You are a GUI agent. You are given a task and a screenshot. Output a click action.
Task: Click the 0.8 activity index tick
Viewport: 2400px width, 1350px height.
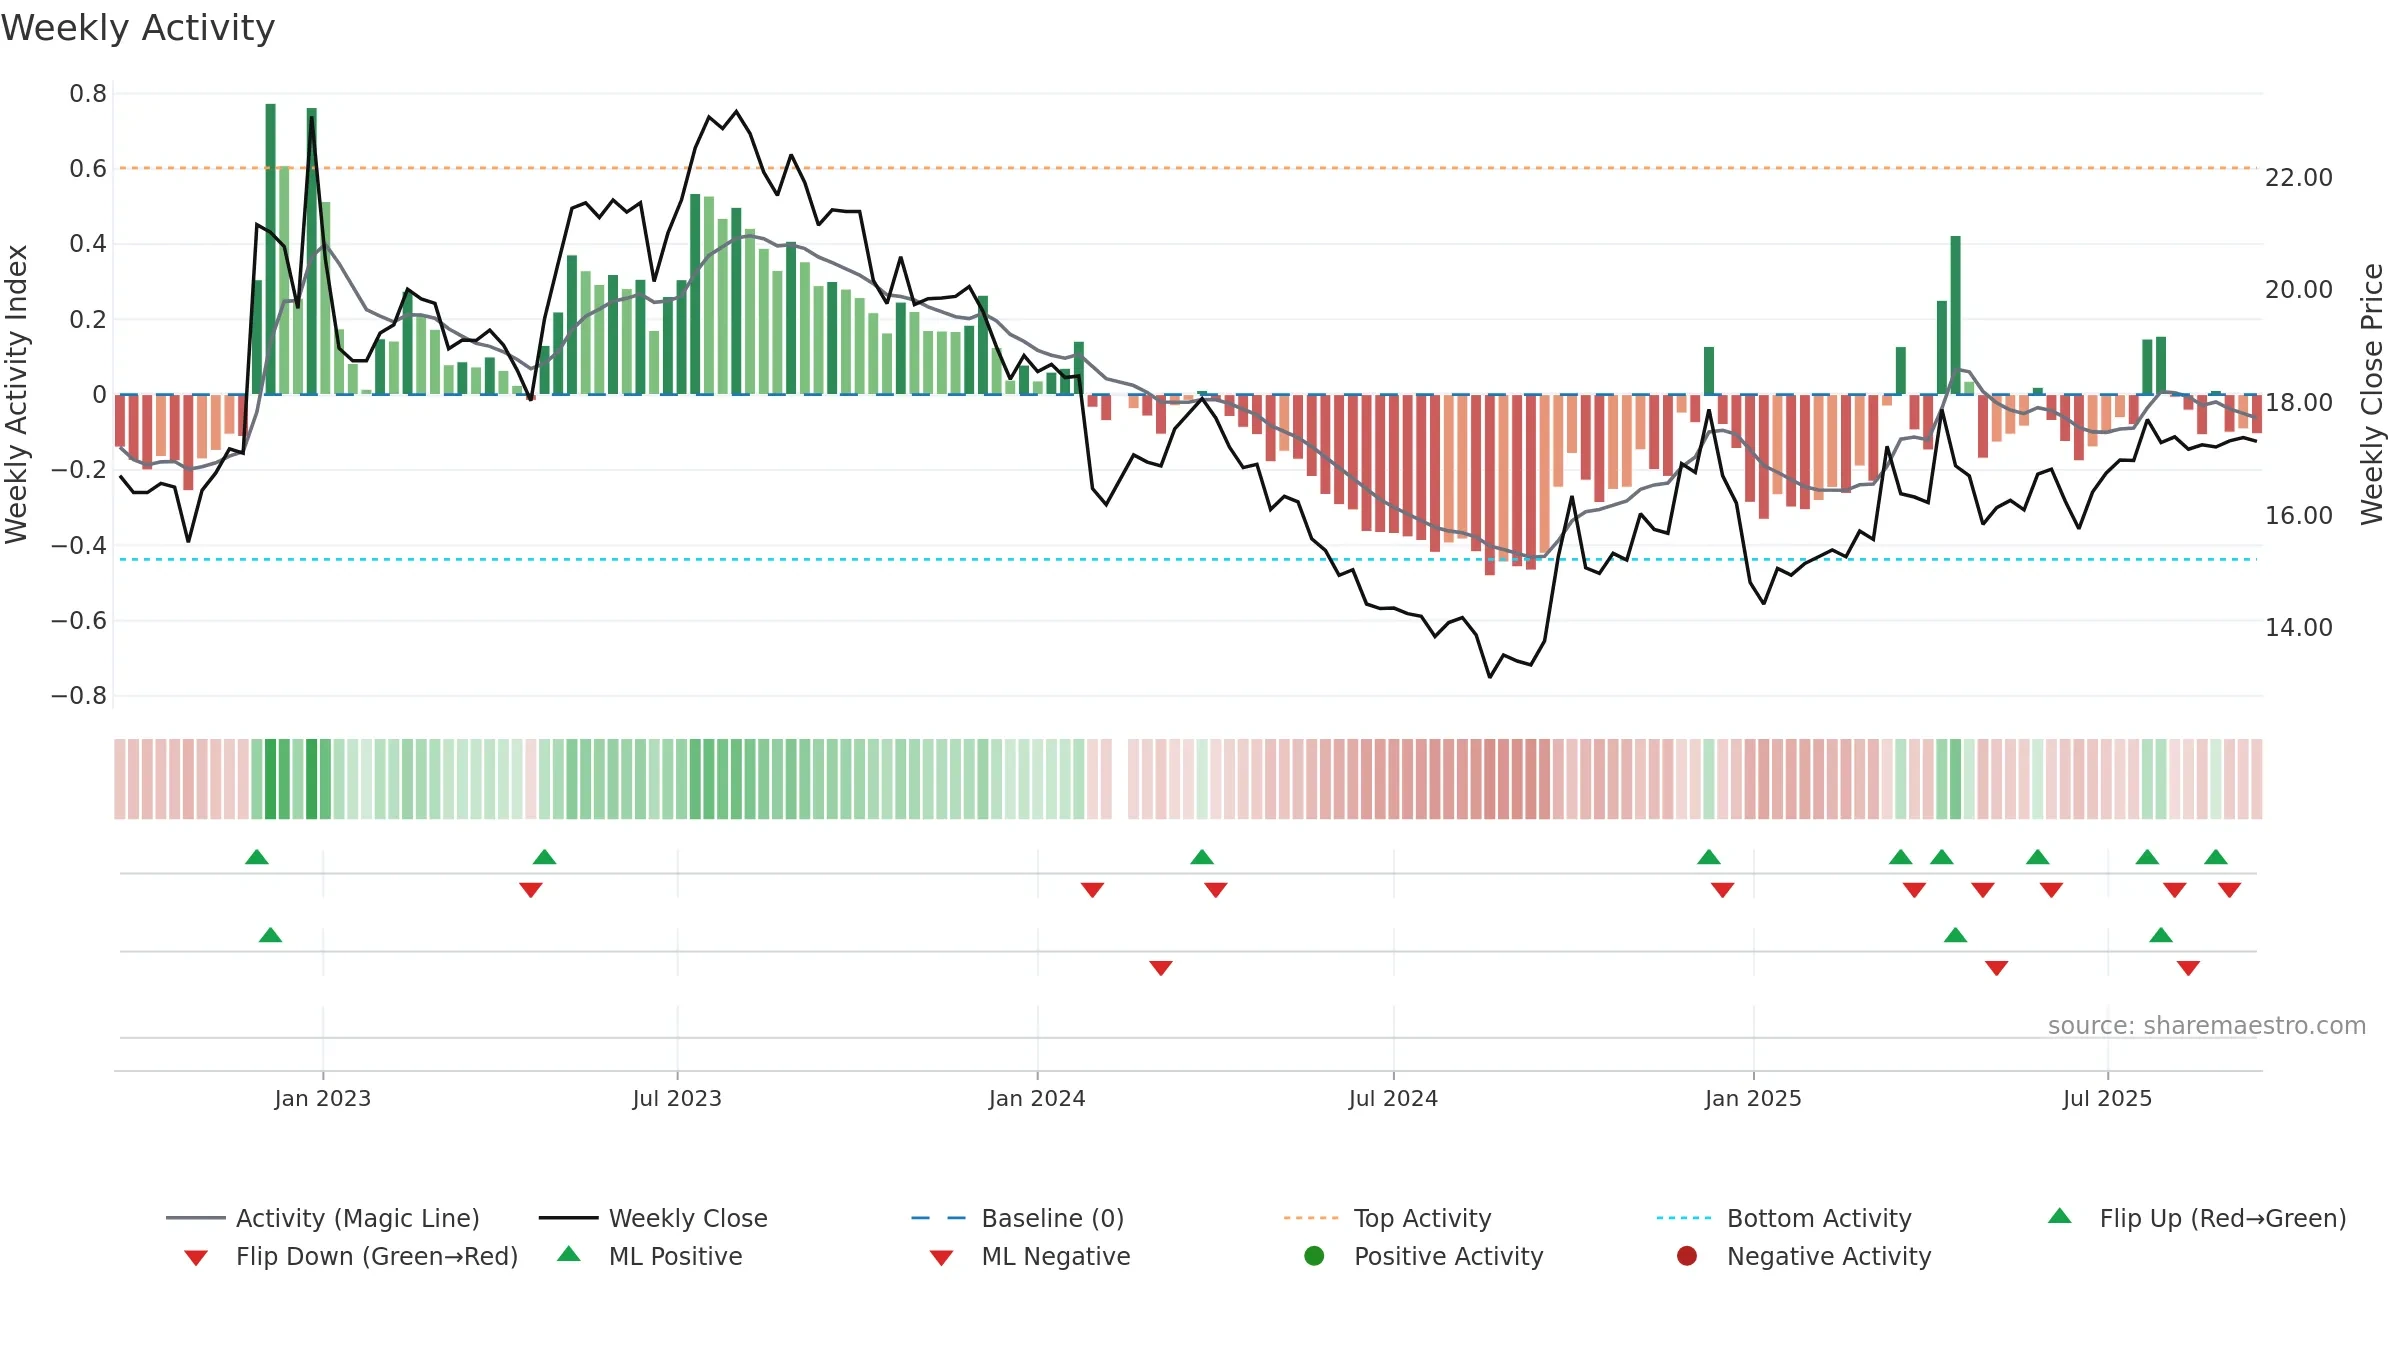(88, 94)
